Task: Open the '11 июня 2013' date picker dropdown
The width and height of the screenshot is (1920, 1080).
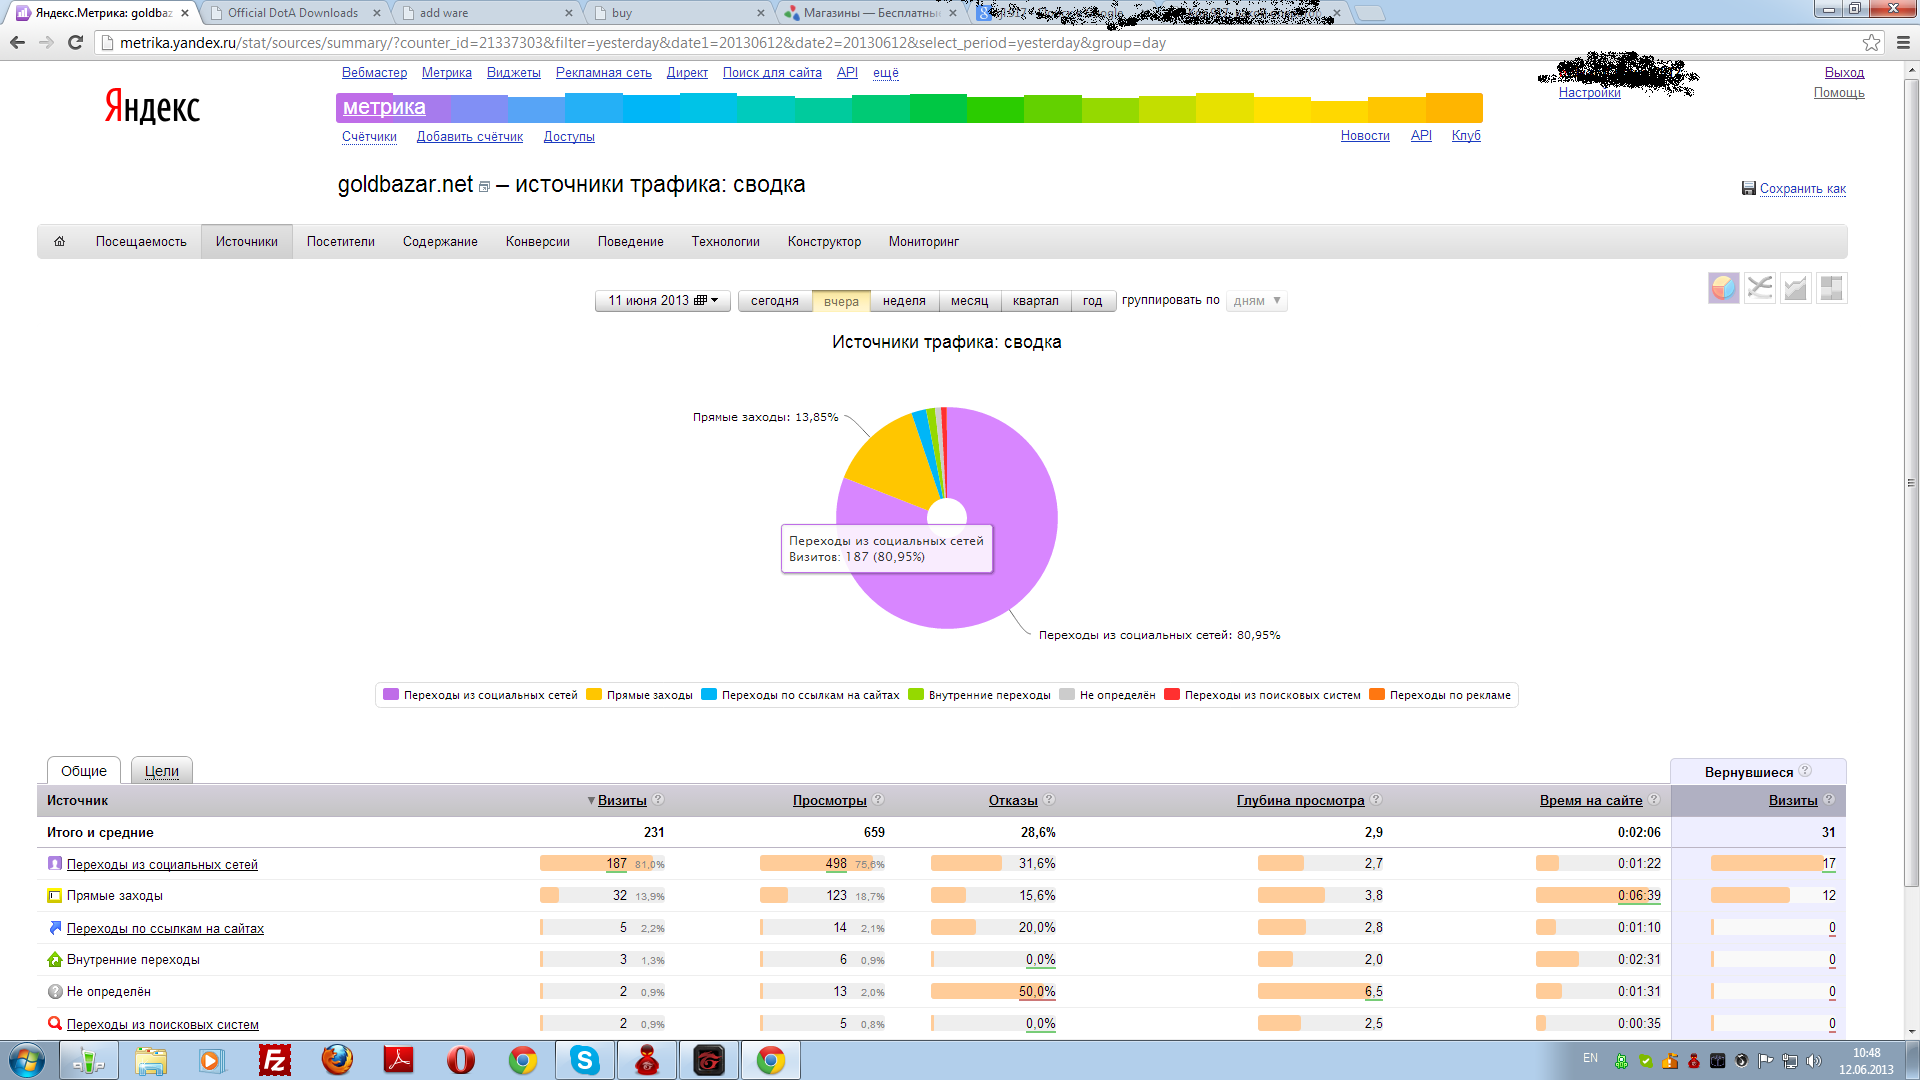Action: tap(663, 300)
